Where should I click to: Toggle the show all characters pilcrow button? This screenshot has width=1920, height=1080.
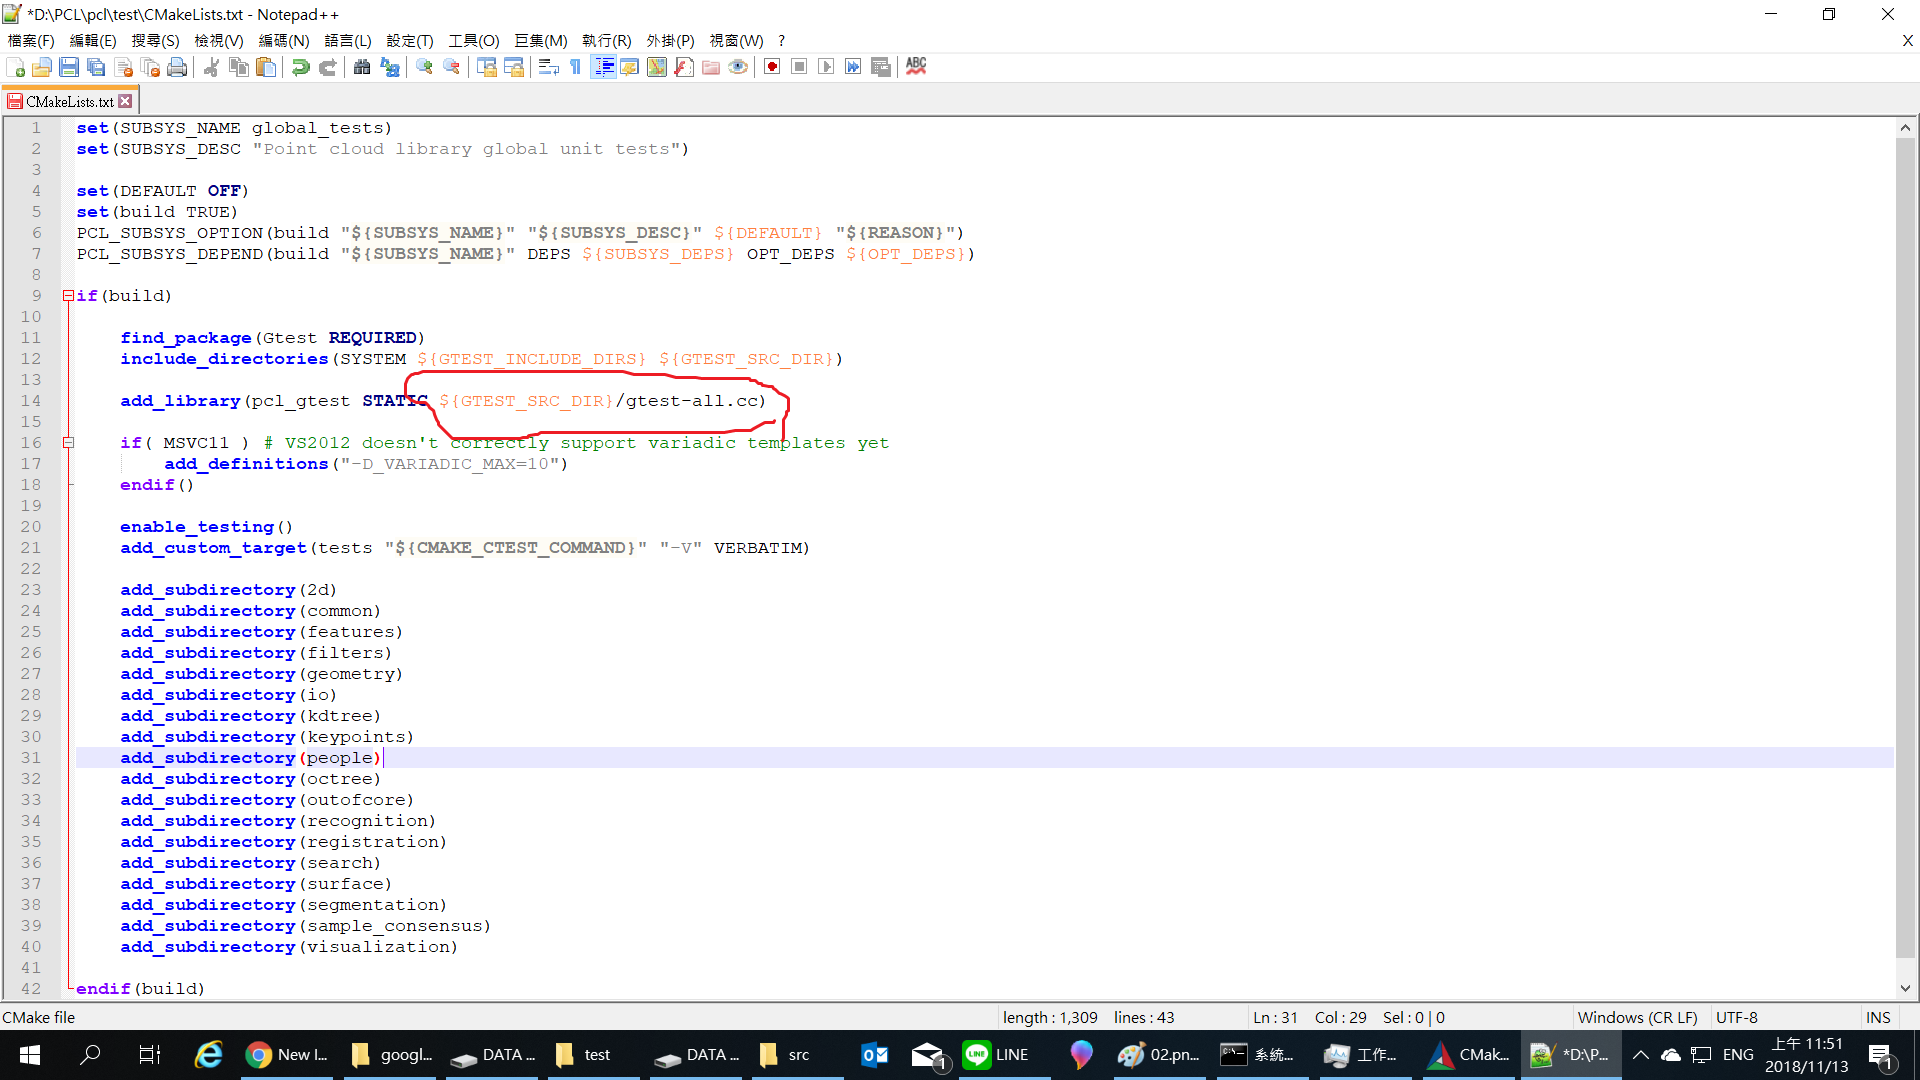[x=576, y=67]
